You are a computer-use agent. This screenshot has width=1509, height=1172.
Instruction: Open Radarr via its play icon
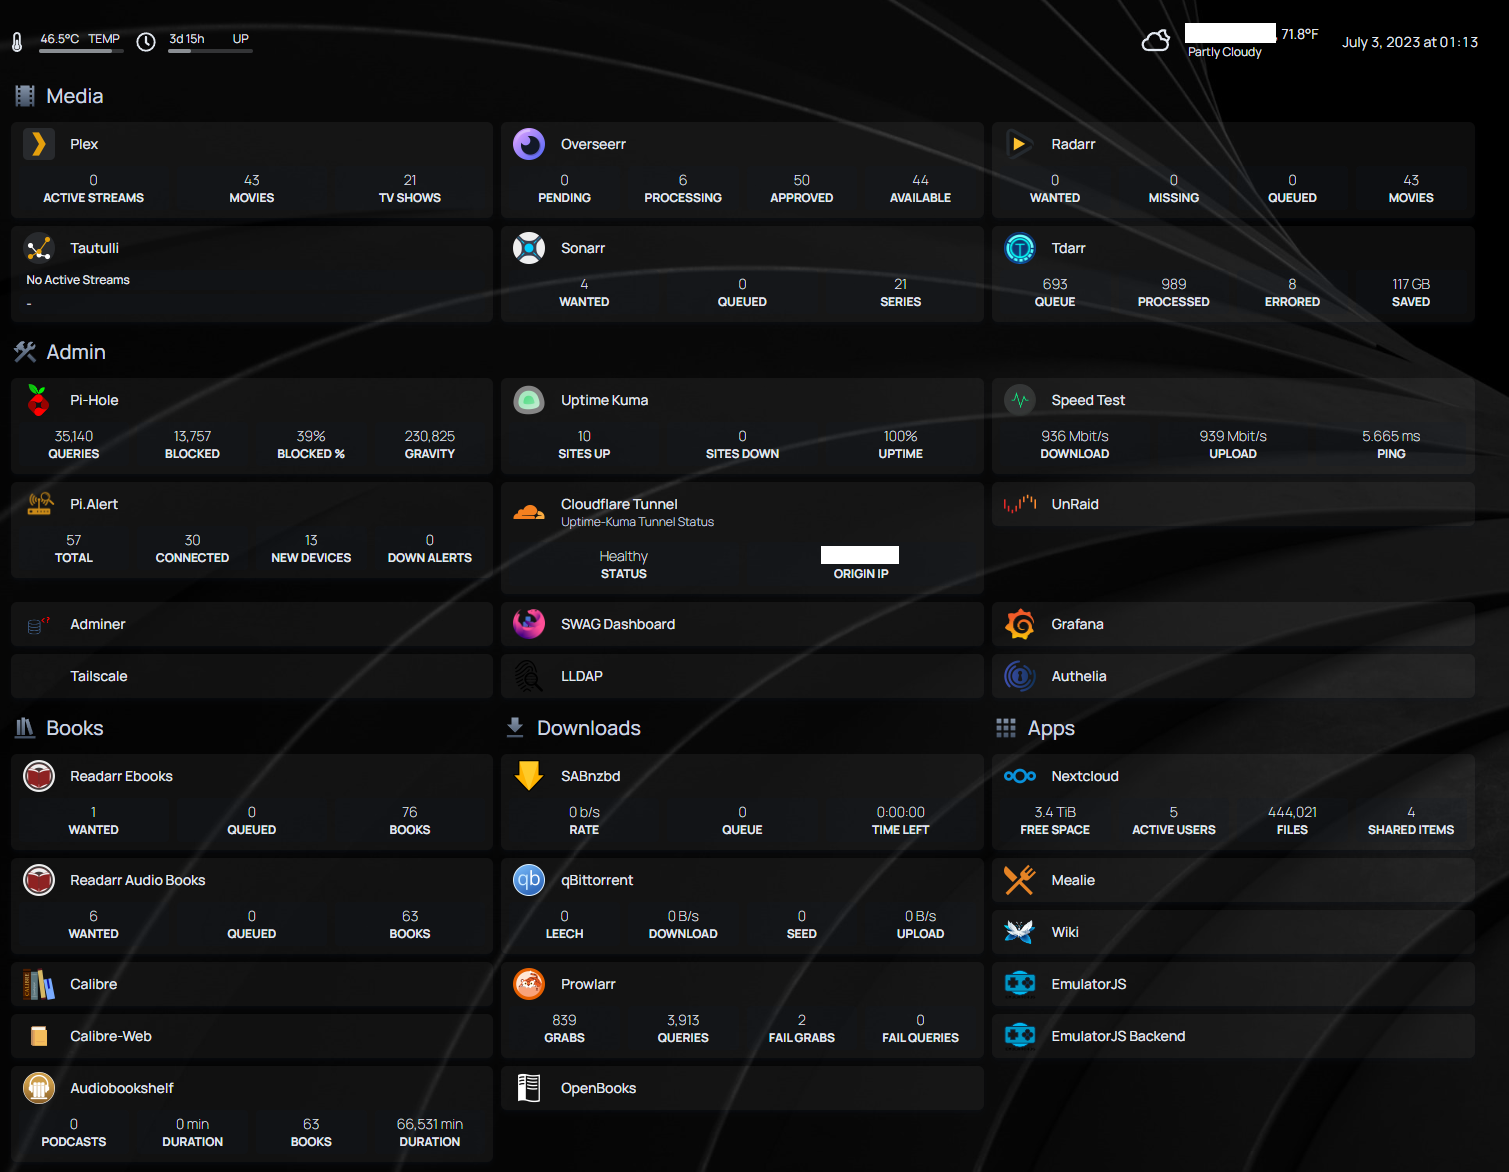(1019, 144)
